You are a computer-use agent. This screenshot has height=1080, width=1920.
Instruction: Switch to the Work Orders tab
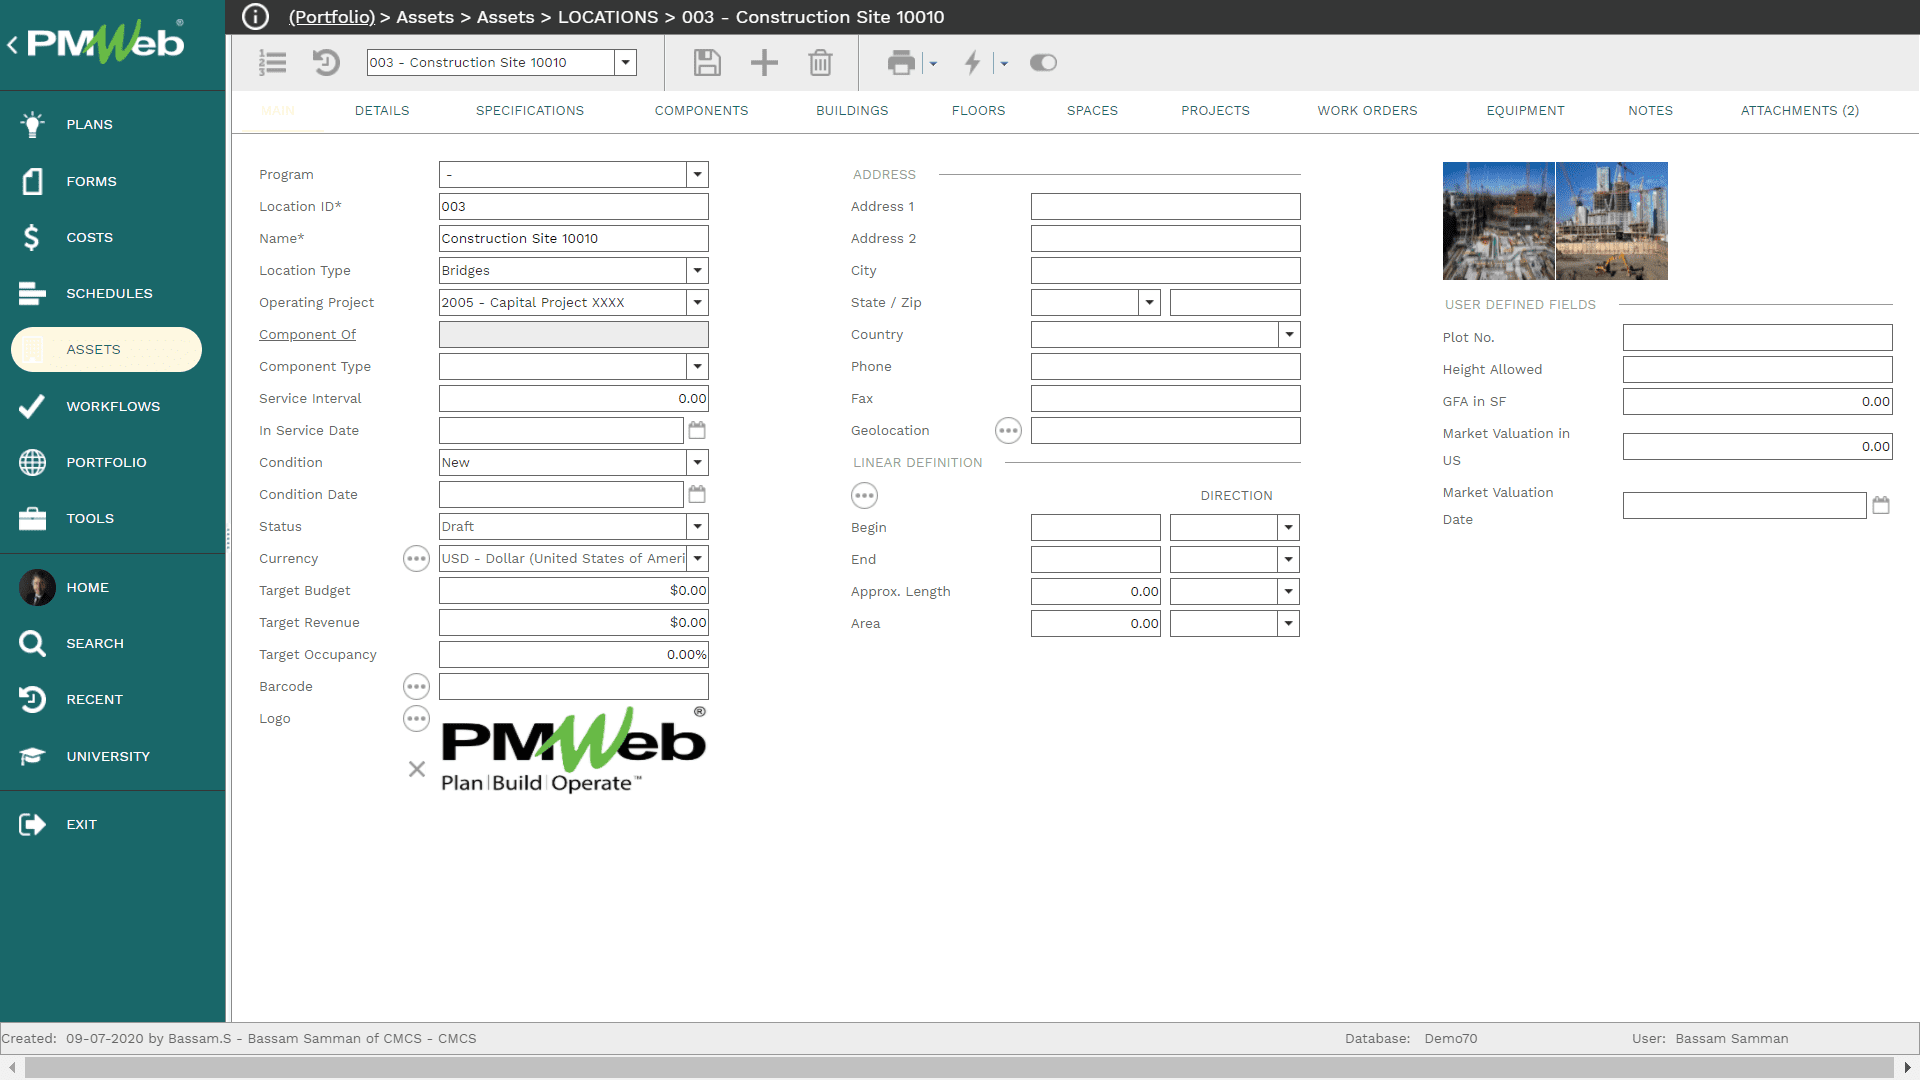(1367, 111)
